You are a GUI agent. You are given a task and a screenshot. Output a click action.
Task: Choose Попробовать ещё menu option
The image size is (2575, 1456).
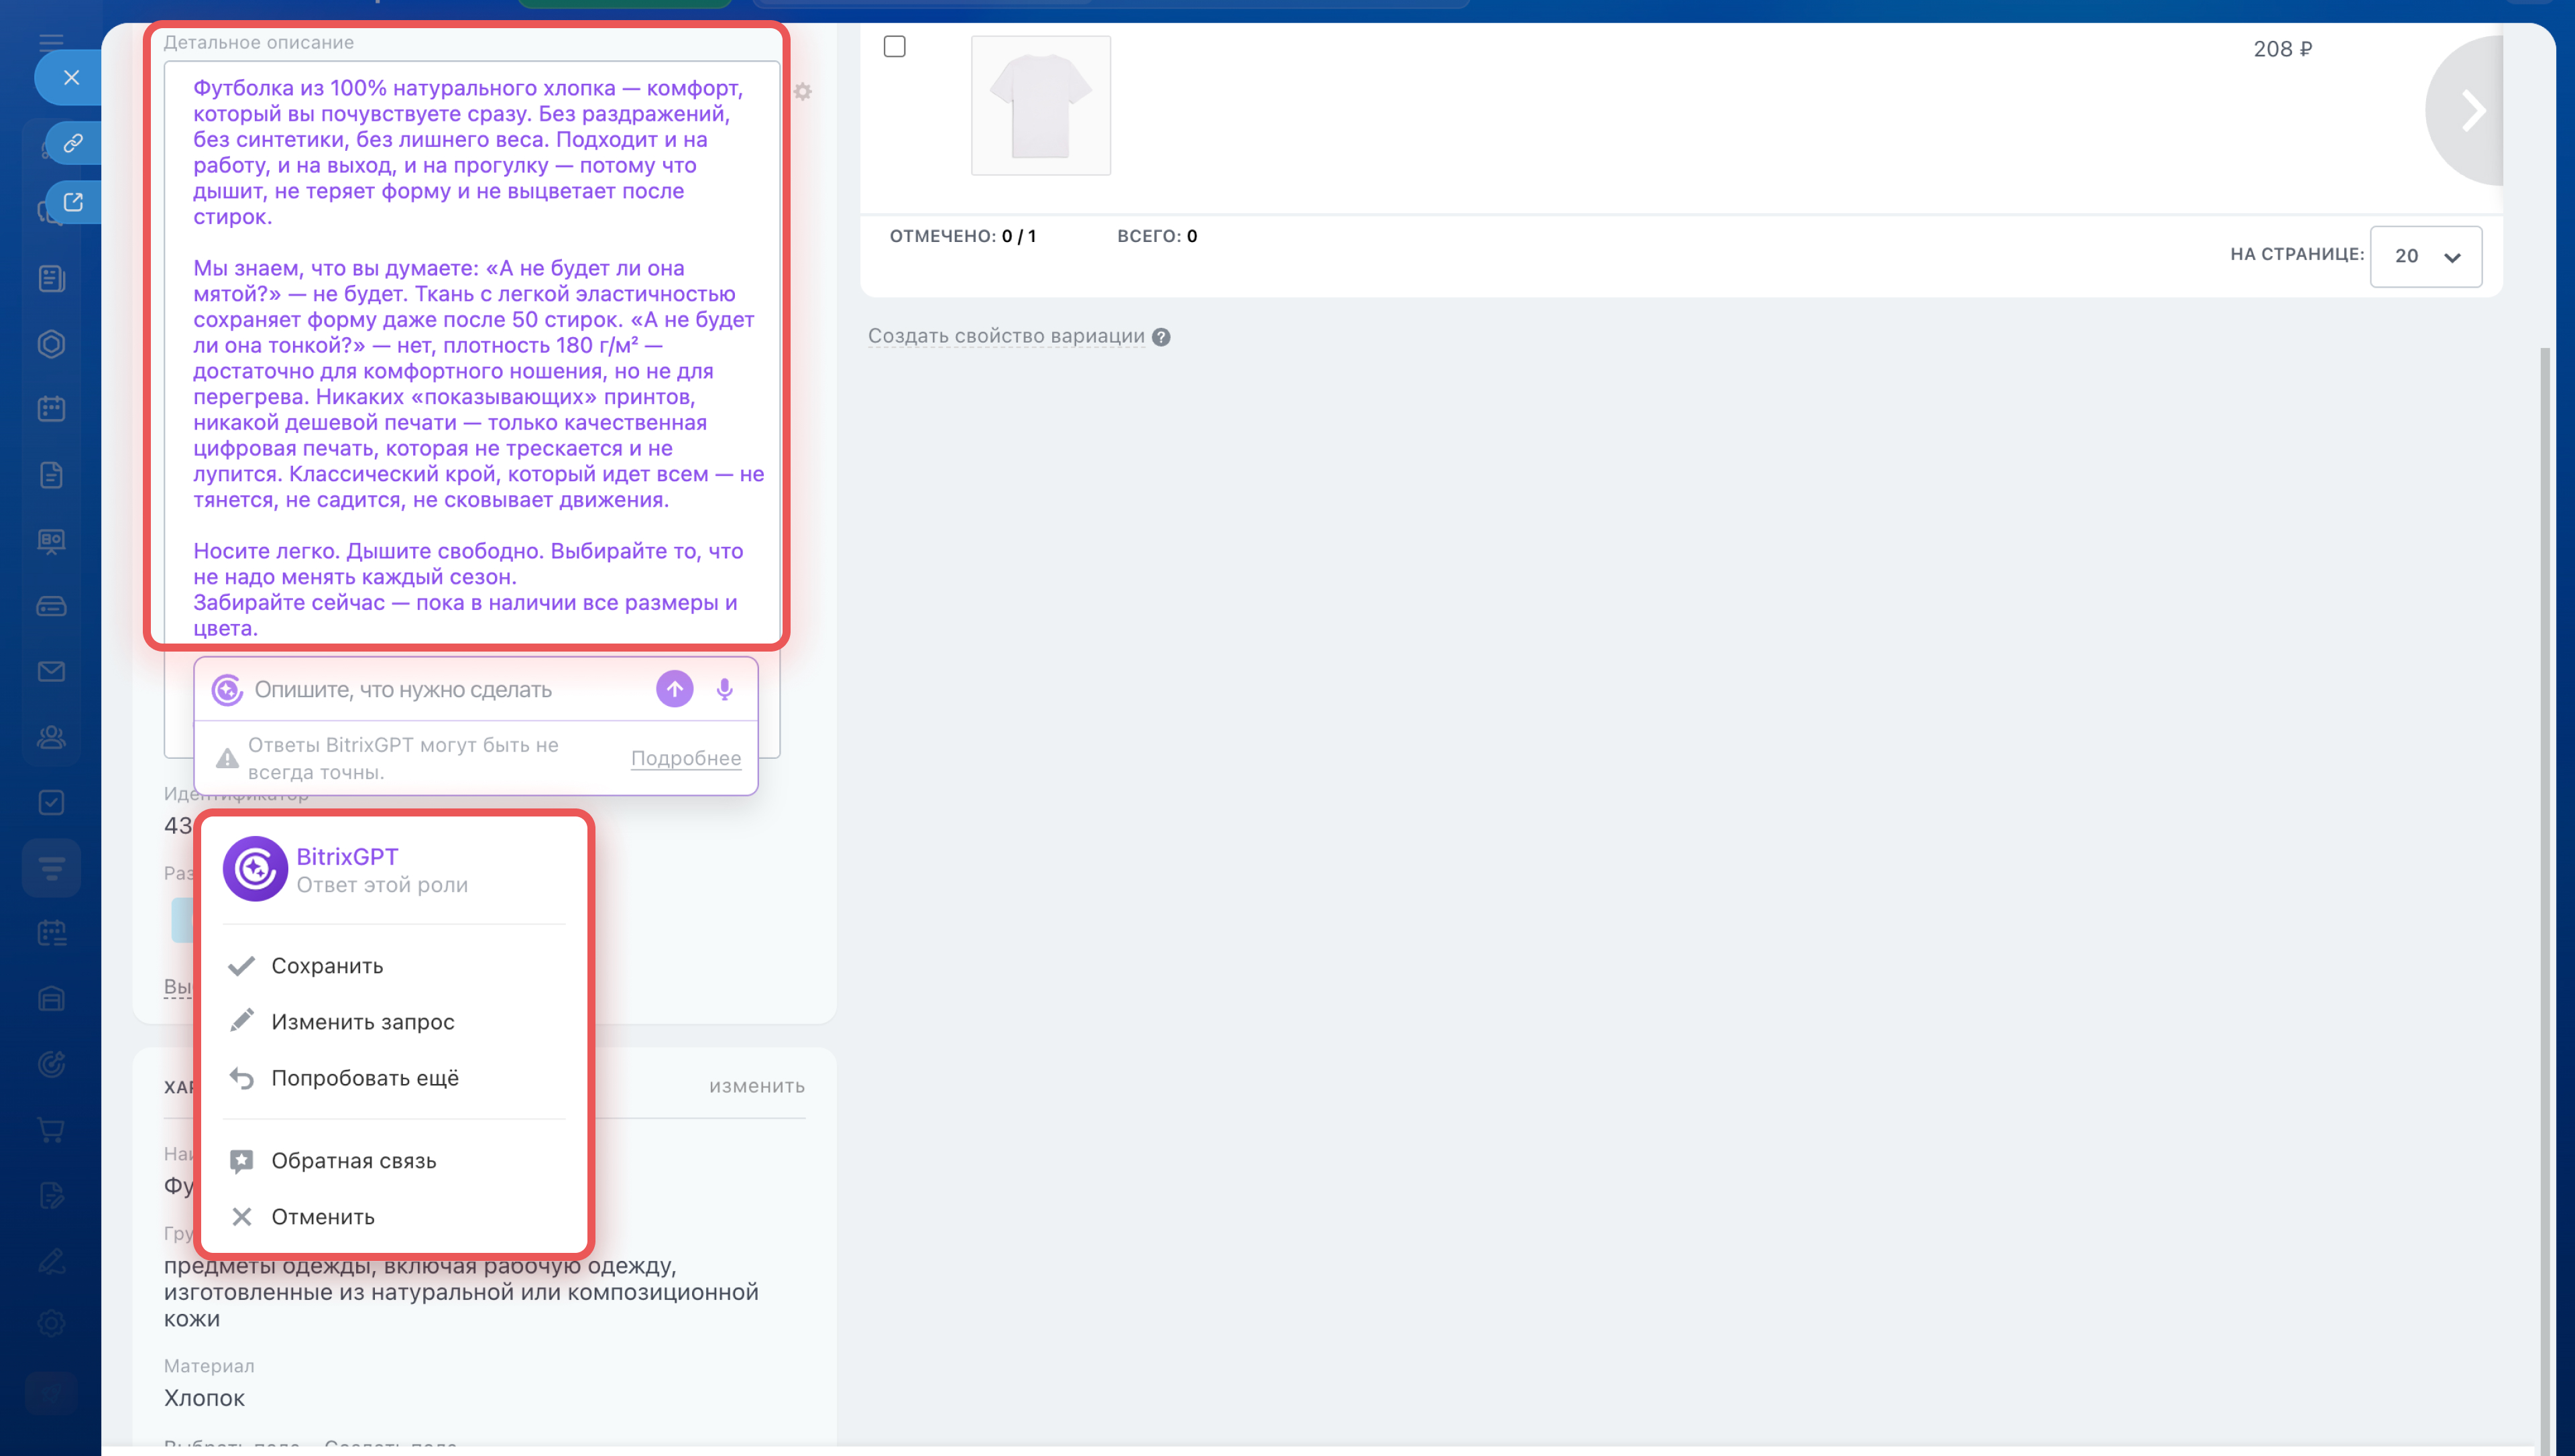click(365, 1078)
